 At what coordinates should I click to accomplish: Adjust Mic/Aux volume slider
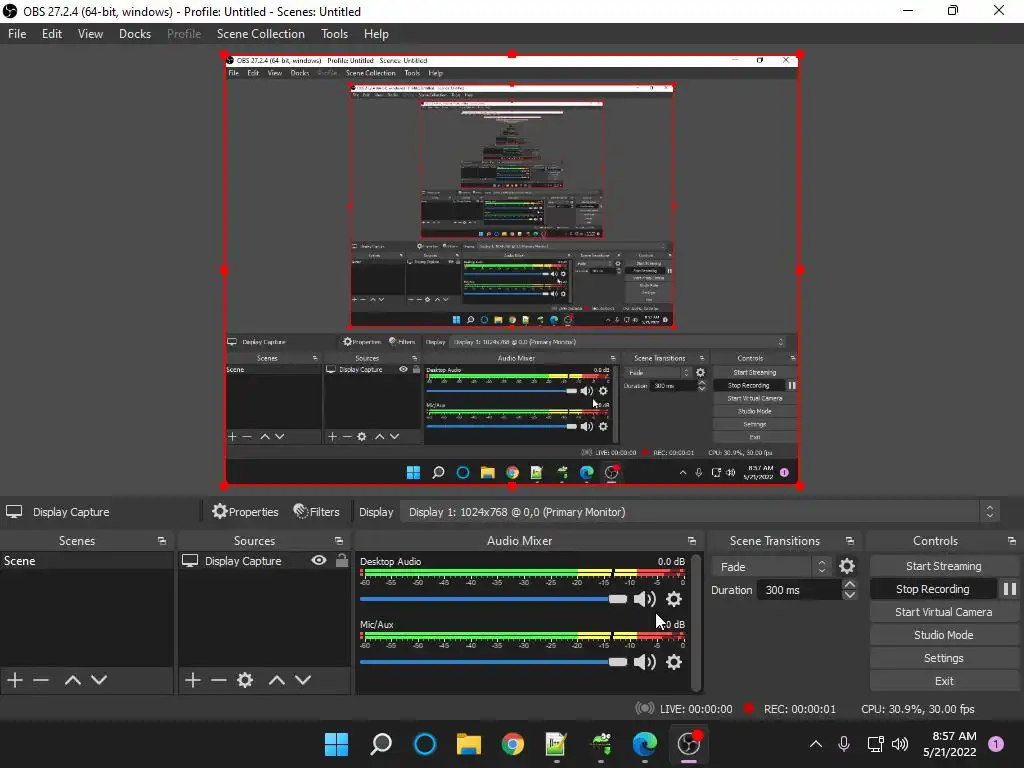pyautogui.click(x=493, y=662)
